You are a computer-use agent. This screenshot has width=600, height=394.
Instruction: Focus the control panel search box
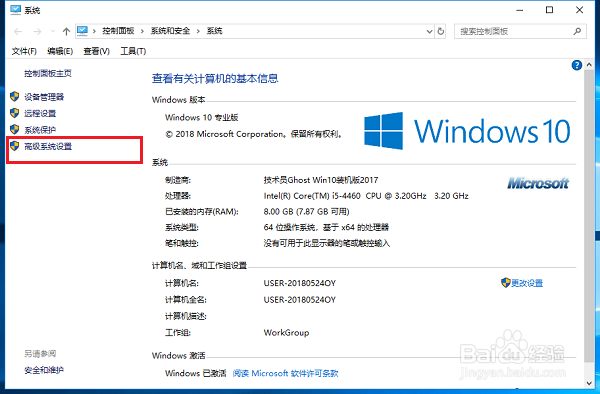[520, 31]
